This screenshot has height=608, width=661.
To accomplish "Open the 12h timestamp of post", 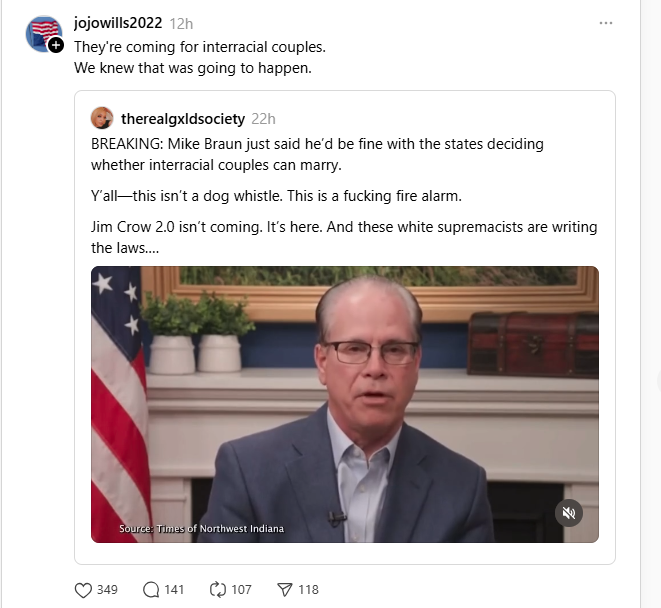I will (x=181, y=24).
